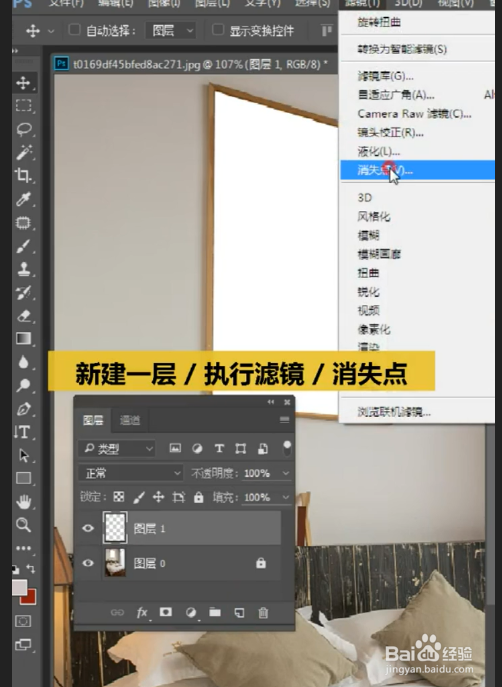The height and width of the screenshot is (687, 502).
Task: Open Move tool preset picker arrow
Action: (51, 31)
